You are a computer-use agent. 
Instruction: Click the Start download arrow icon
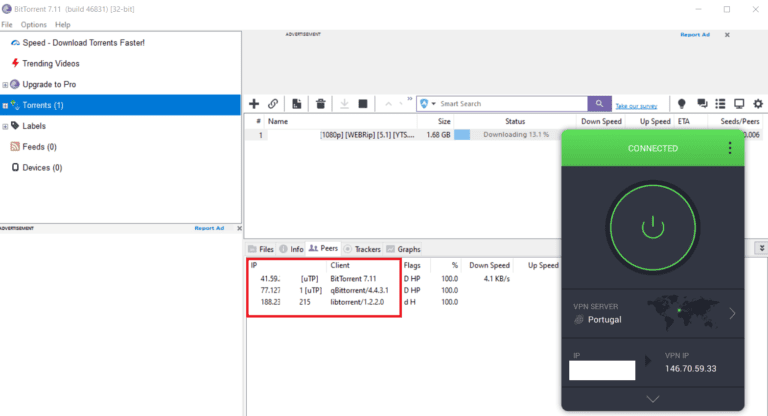click(x=344, y=104)
